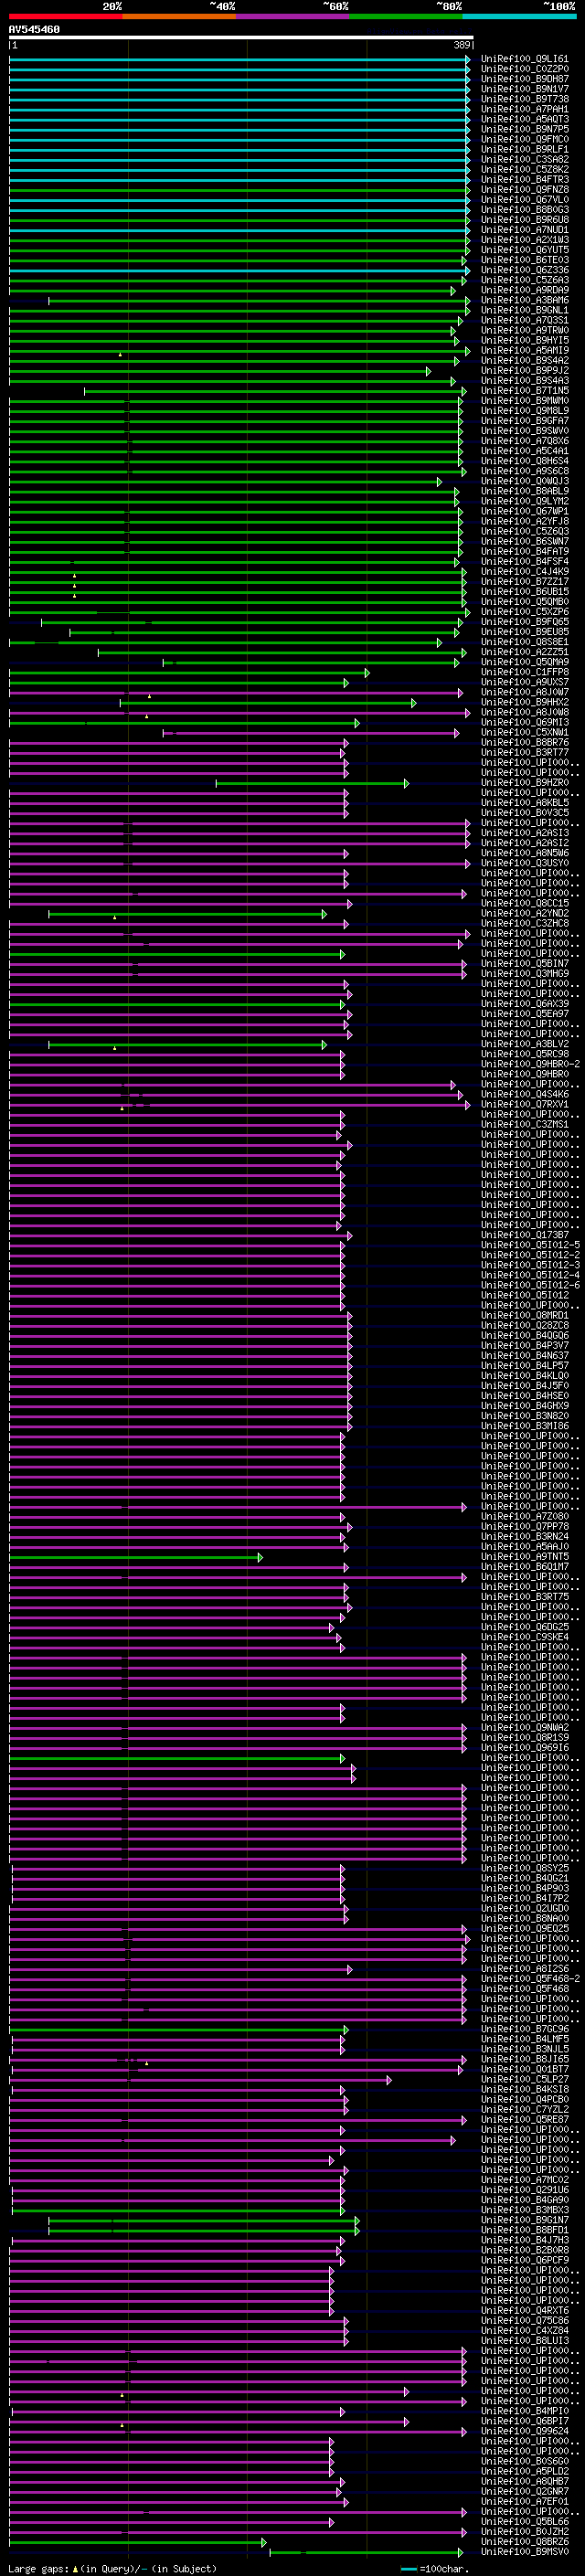Screen dimensions: 585x2576
Task: Select UniRef100_Q9LYM2 label
Action: pyautogui.click(x=525, y=501)
